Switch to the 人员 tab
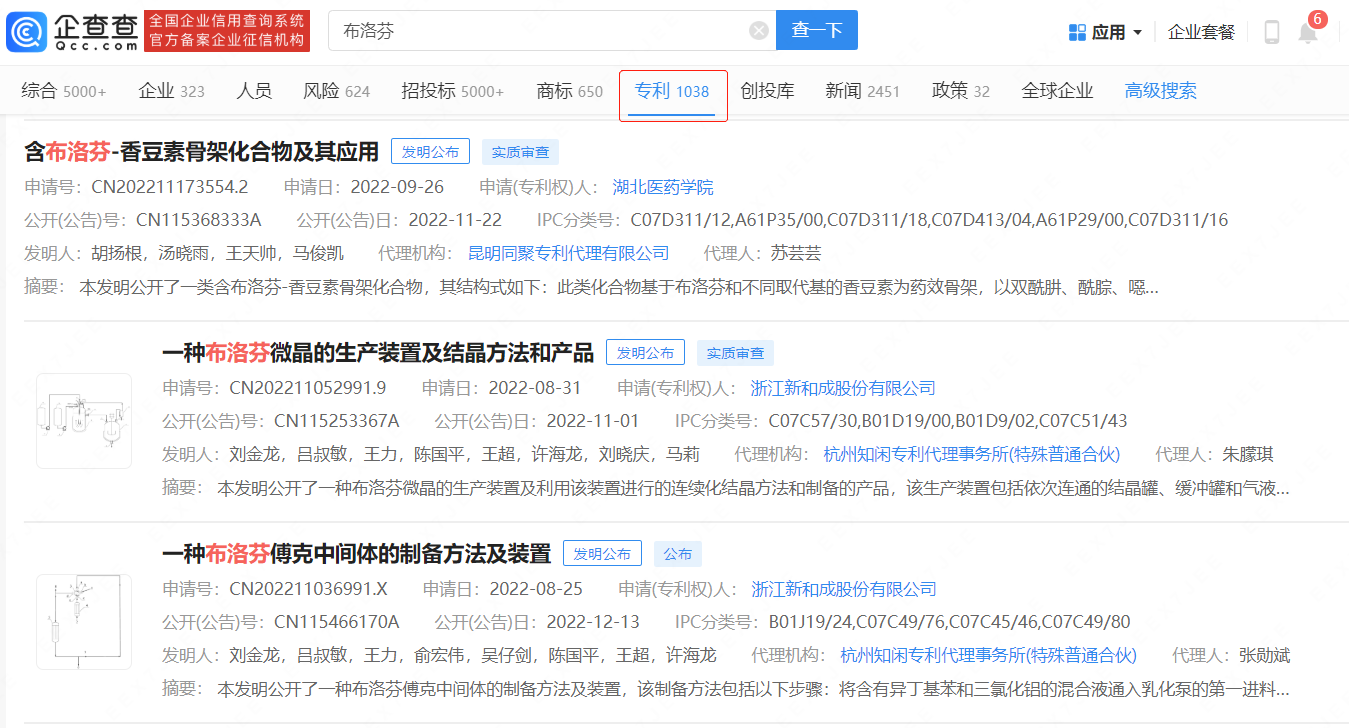Image resolution: width=1349 pixels, height=728 pixels. pos(254,91)
